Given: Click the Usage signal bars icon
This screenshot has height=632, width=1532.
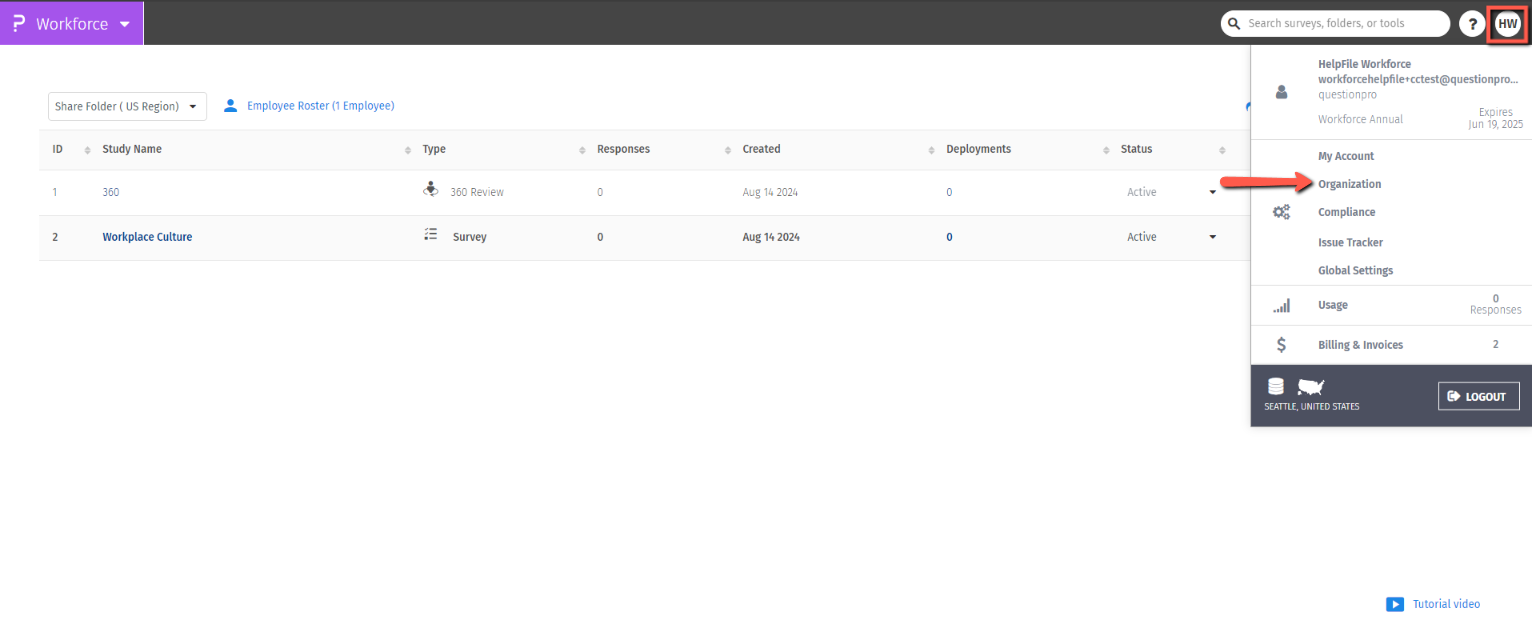Looking at the screenshot, I should [x=1281, y=306].
